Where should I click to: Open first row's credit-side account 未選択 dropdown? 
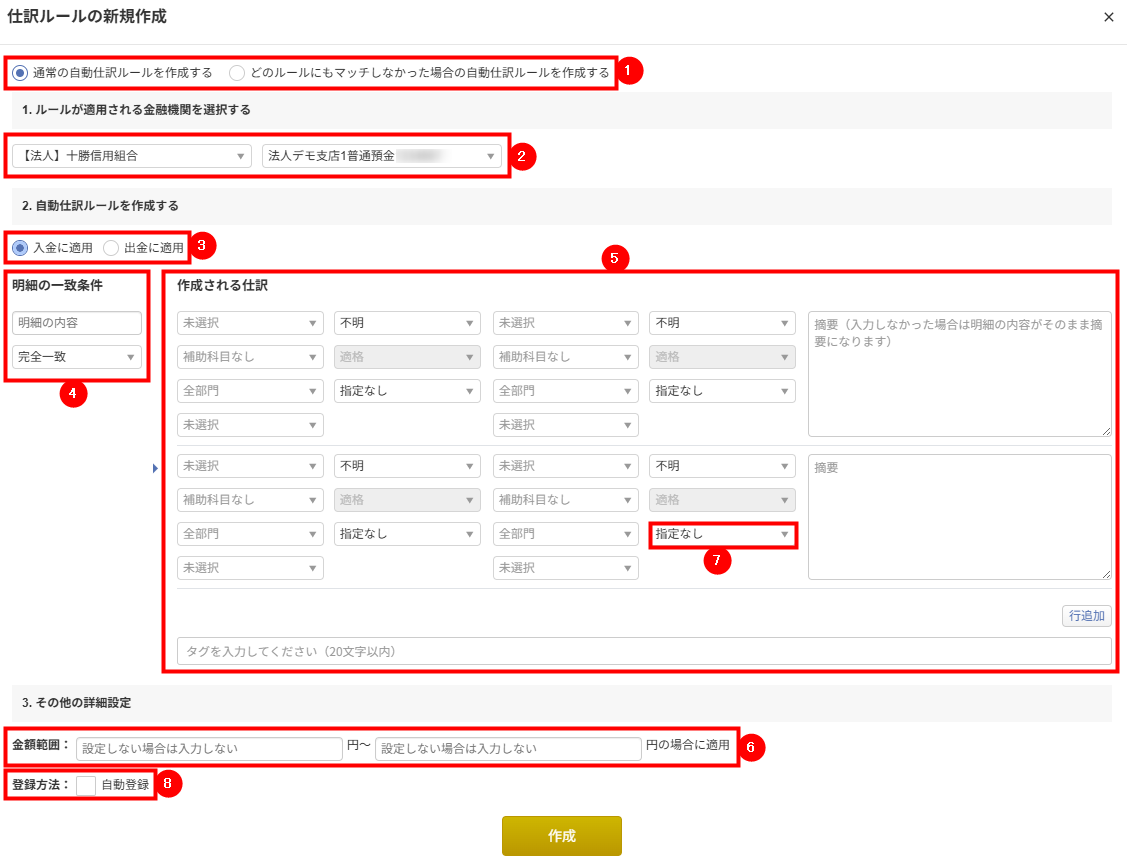click(x=566, y=323)
